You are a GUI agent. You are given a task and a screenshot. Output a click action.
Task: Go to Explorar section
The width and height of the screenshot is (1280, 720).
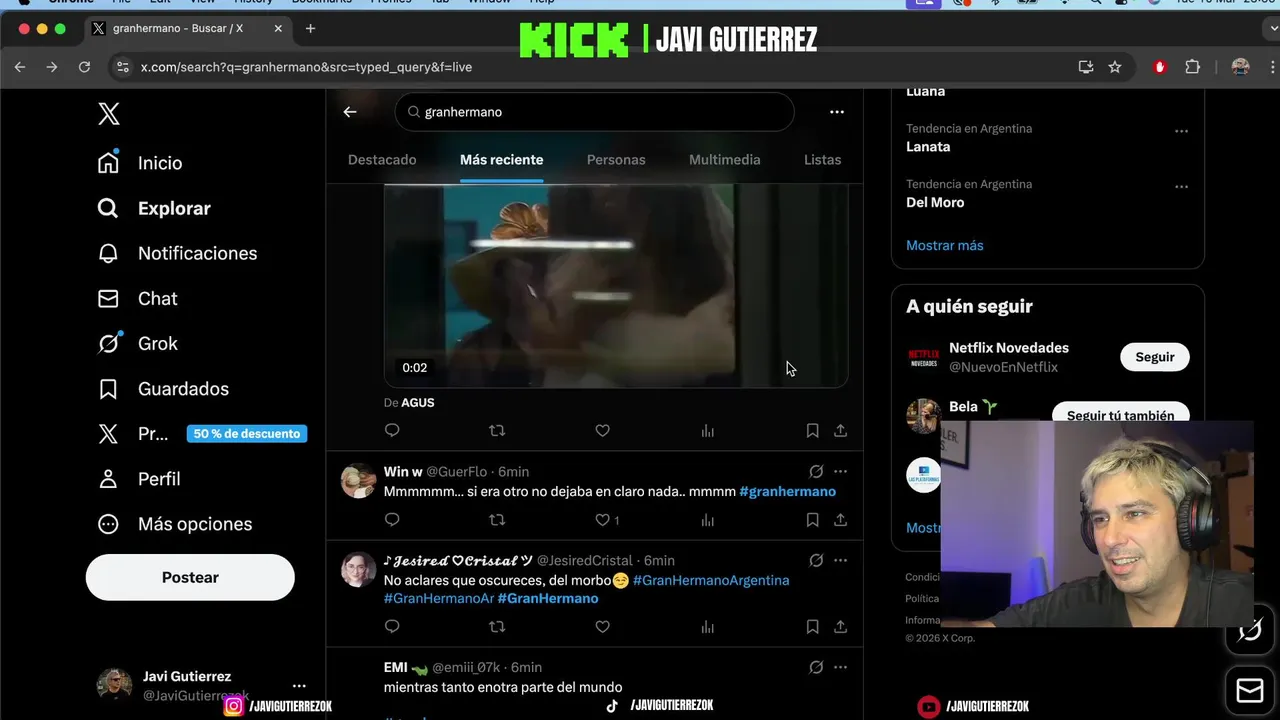coord(154,208)
